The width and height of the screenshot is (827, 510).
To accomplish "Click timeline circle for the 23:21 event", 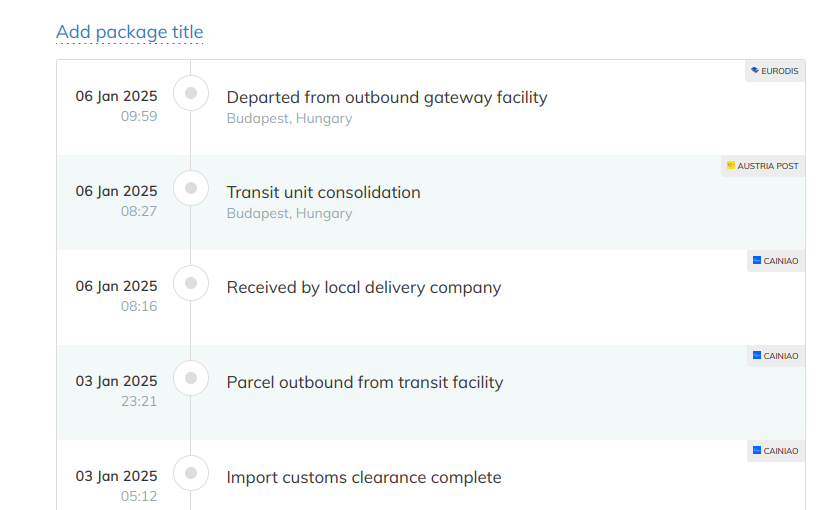I will coord(191,379).
